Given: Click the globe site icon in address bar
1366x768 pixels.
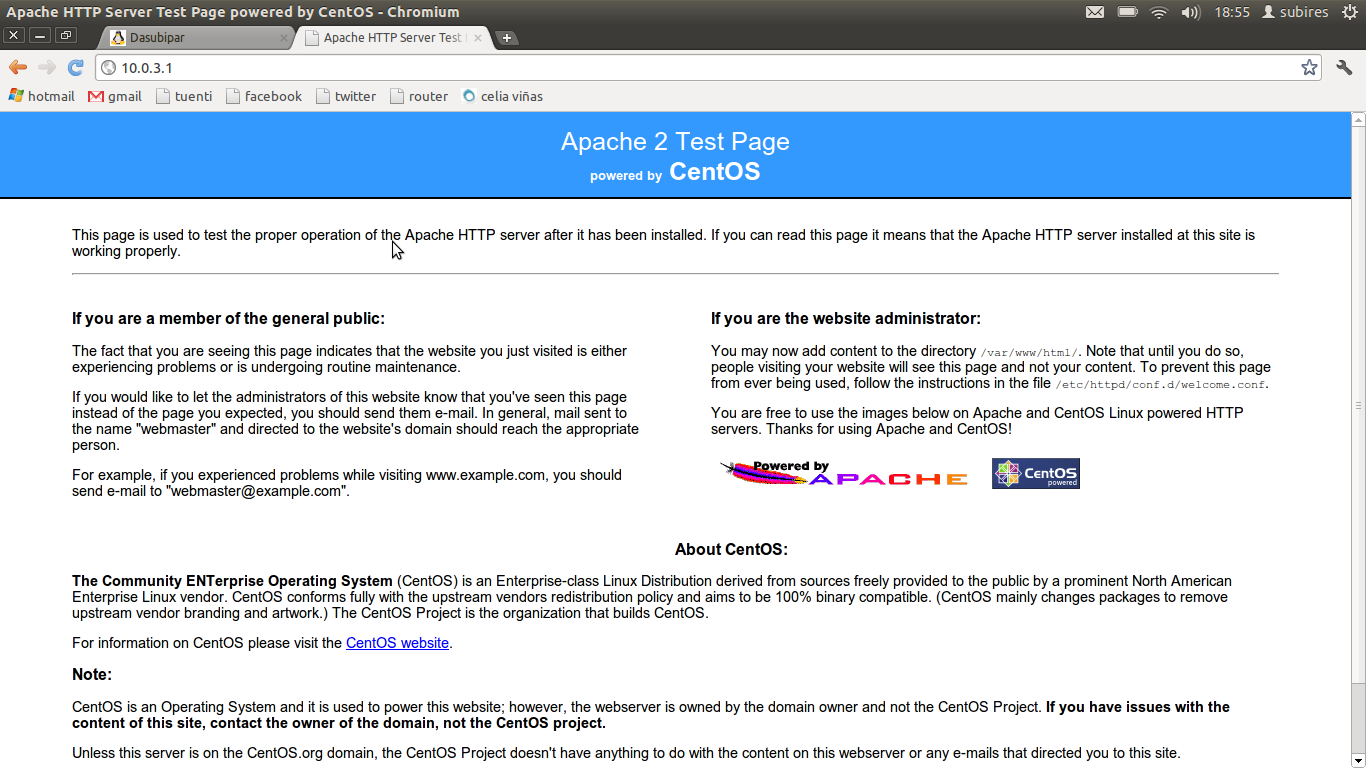Looking at the screenshot, I should coord(108,68).
